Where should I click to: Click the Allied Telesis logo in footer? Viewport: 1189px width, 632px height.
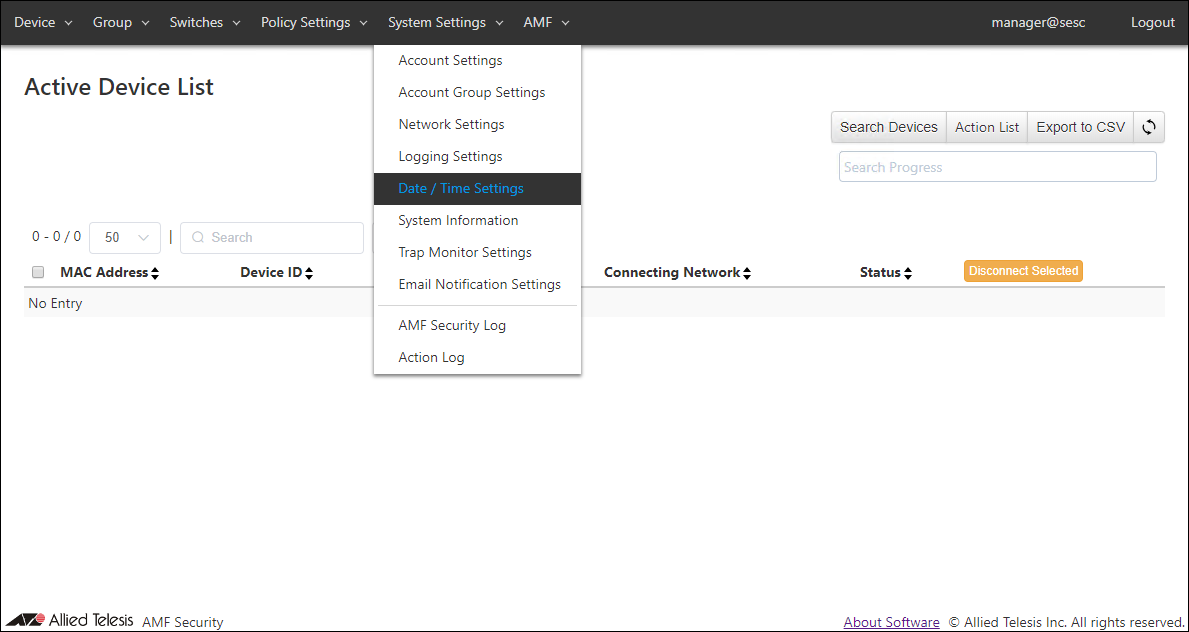click(70, 620)
